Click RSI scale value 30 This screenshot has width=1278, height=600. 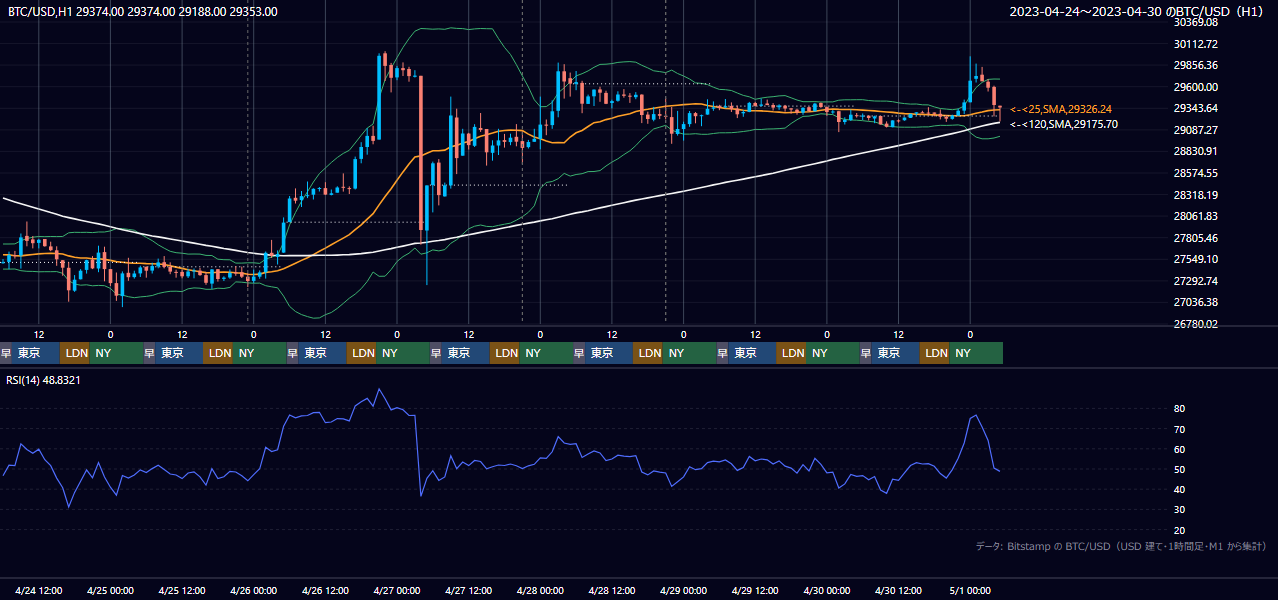1180,510
